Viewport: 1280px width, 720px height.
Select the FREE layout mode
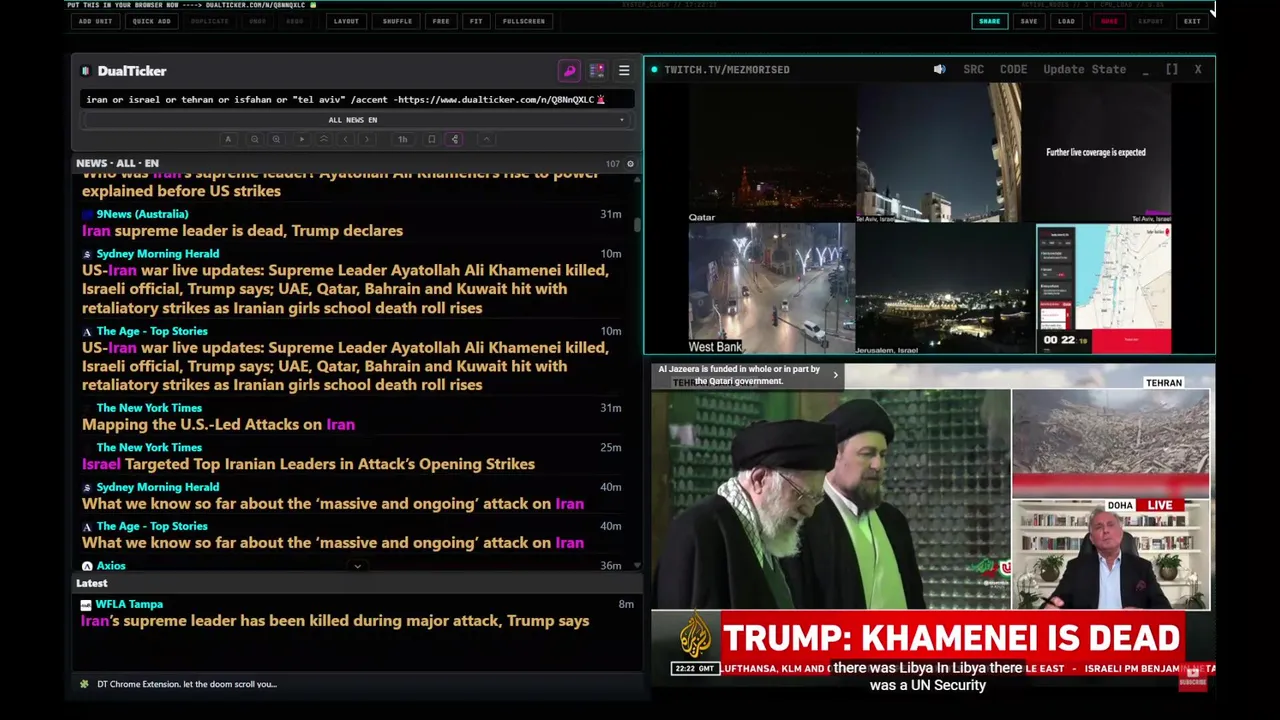[x=441, y=21]
